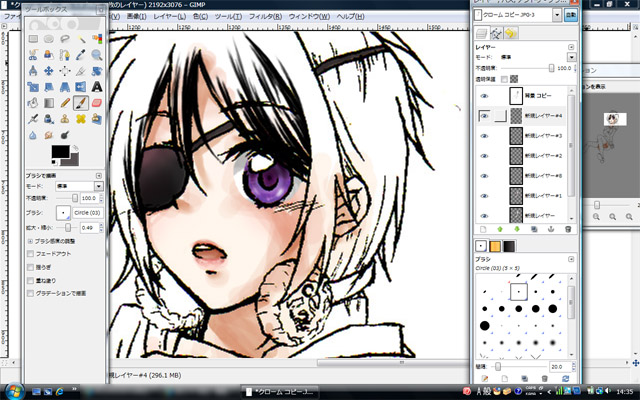Raise the layer with the up arrow button
This screenshot has height=400, width=640.
tap(500, 229)
